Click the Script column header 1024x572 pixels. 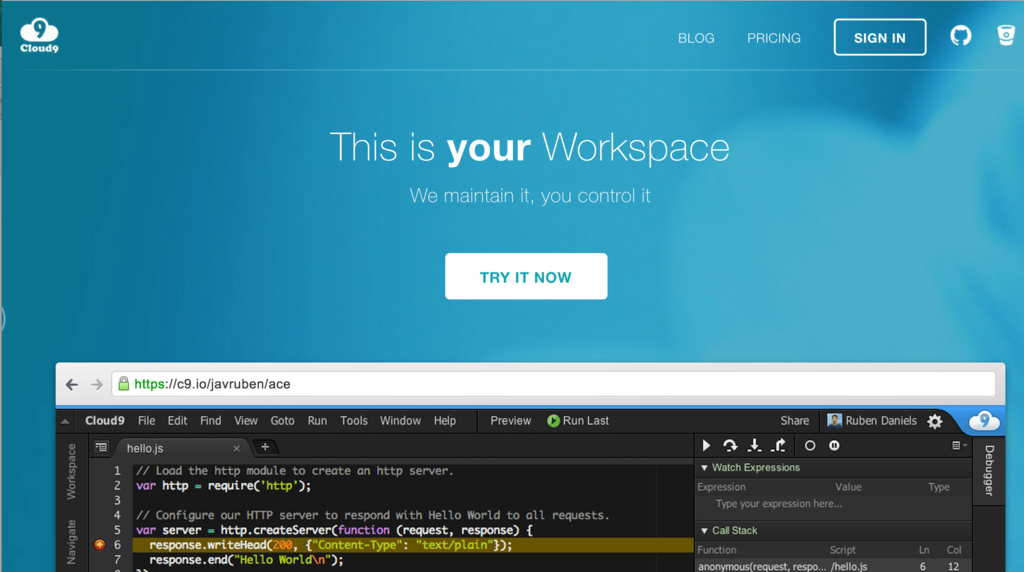842,550
